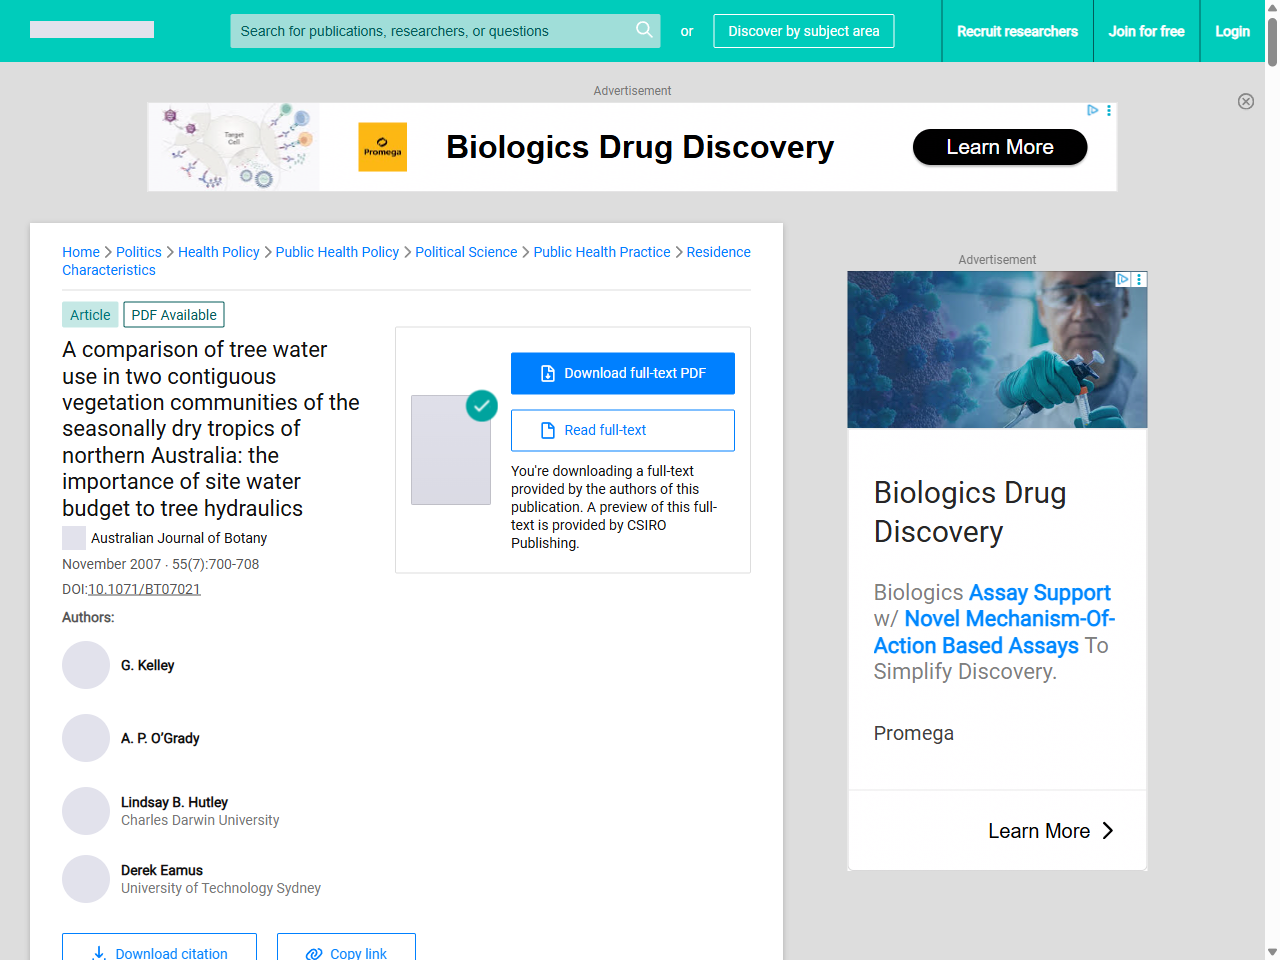1280x960 pixels.
Task: Open DOI 10.1071/BT07021 link
Action: point(145,589)
